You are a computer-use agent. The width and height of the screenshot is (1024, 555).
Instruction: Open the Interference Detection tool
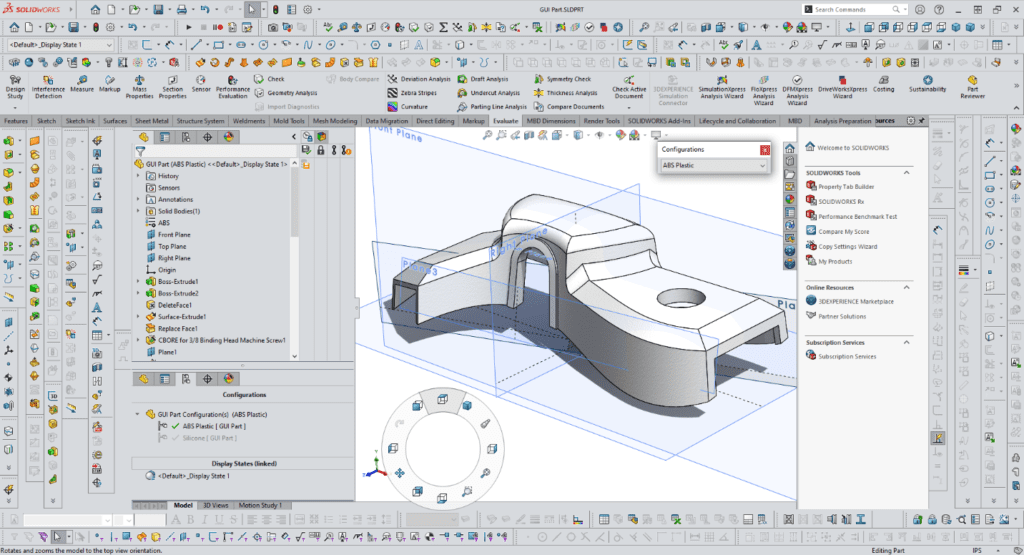48,86
